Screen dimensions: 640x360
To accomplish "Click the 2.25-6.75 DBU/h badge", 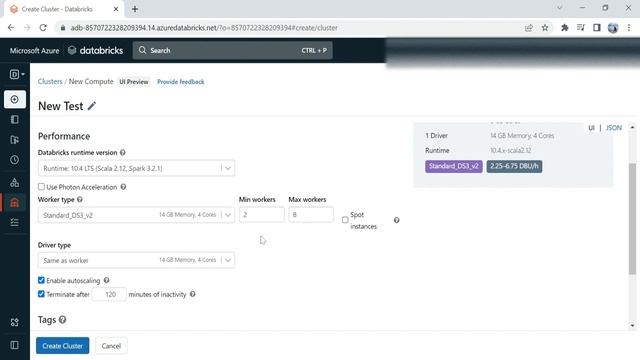I will click(x=514, y=166).
